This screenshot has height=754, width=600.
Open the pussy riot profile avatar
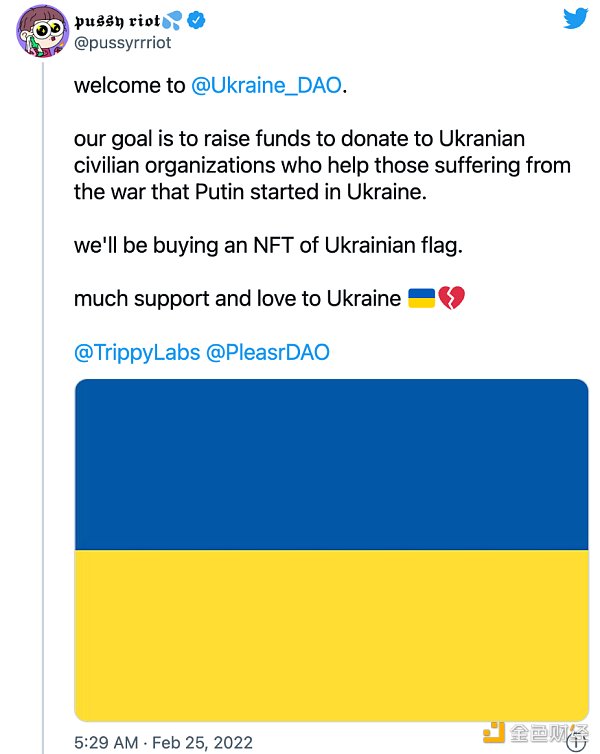42,30
